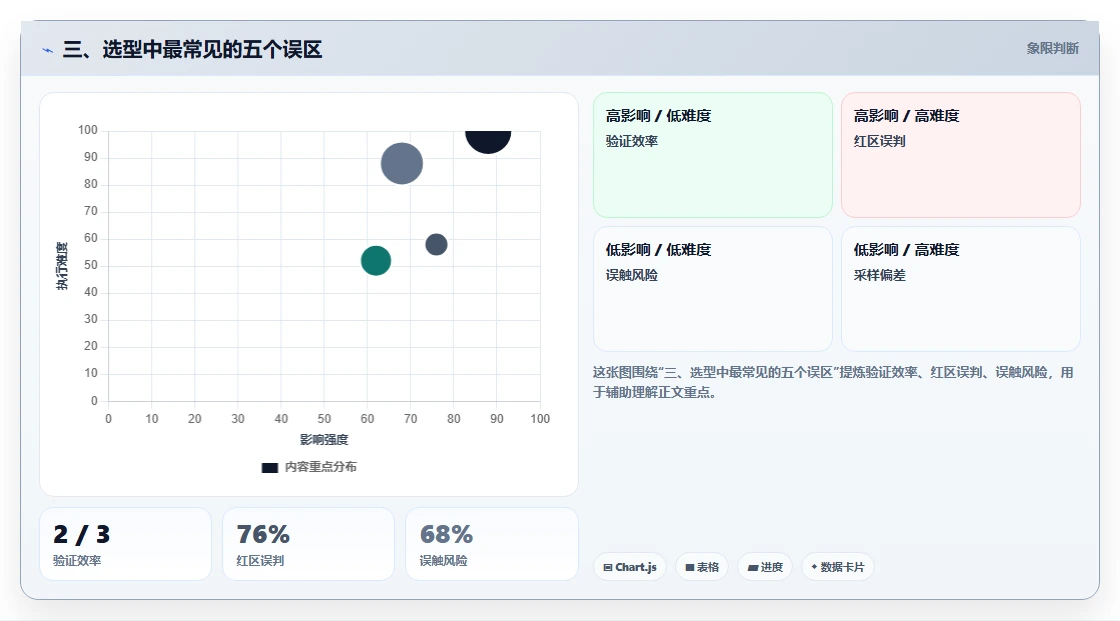This screenshot has height=621, width=1120.
Task: Click the 红区误判 text in pink card
Action: (x=879, y=141)
